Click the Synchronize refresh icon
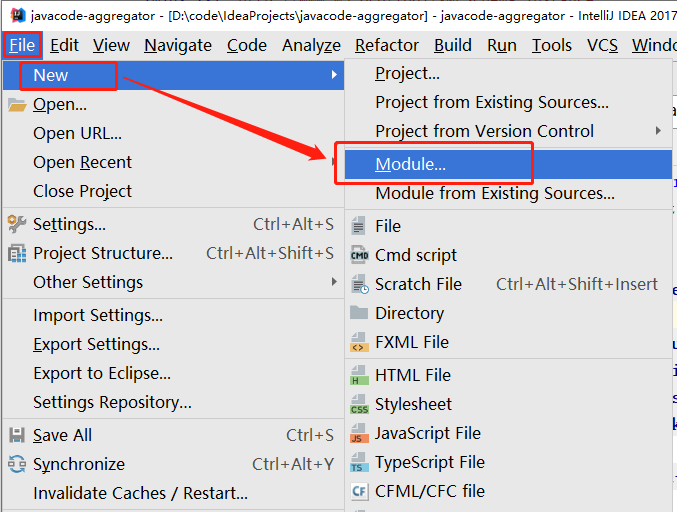The width and height of the screenshot is (677, 512). (x=17, y=464)
